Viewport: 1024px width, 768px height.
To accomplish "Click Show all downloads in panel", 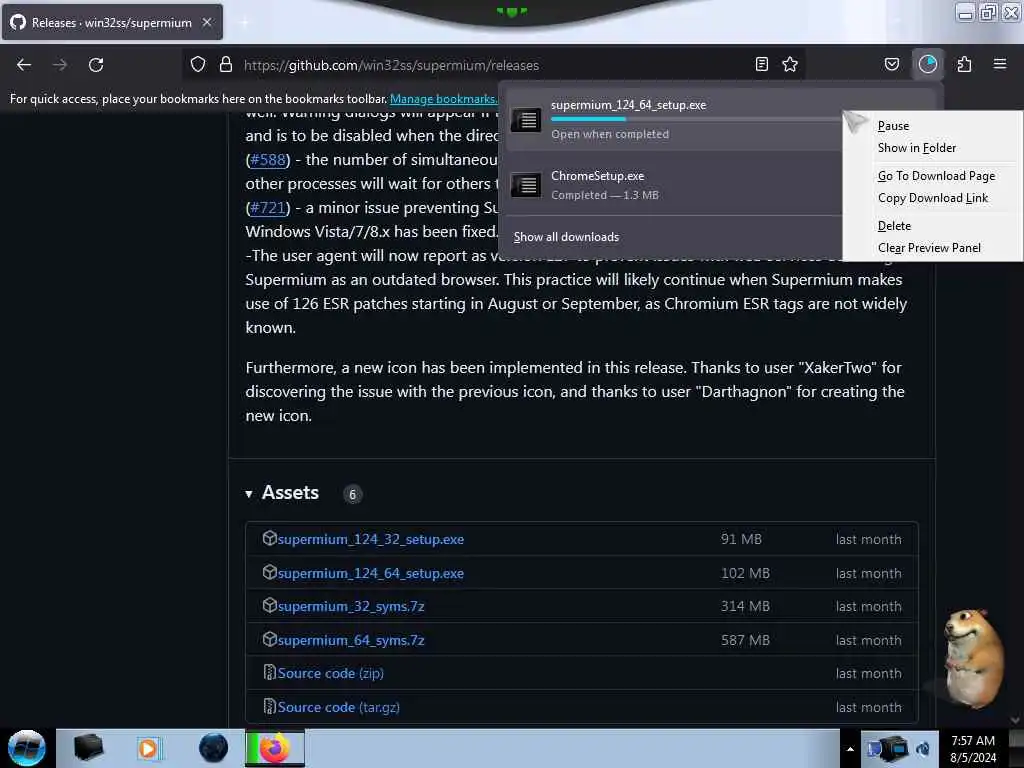I will 566,236.
